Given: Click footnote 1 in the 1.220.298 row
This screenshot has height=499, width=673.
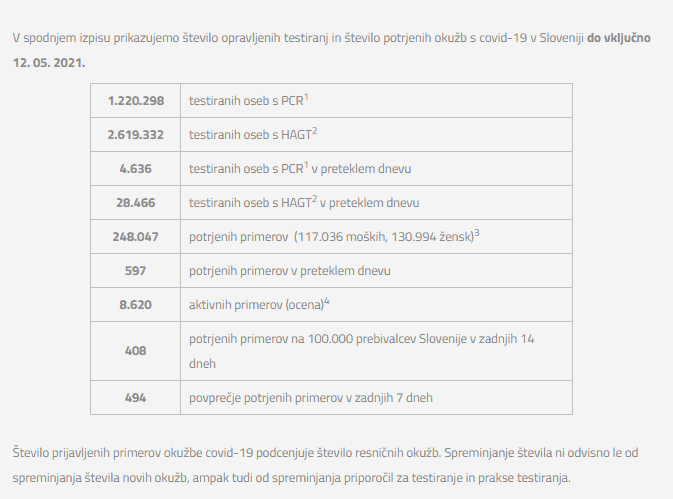Looking at the screenshot, I should [305, 96].
